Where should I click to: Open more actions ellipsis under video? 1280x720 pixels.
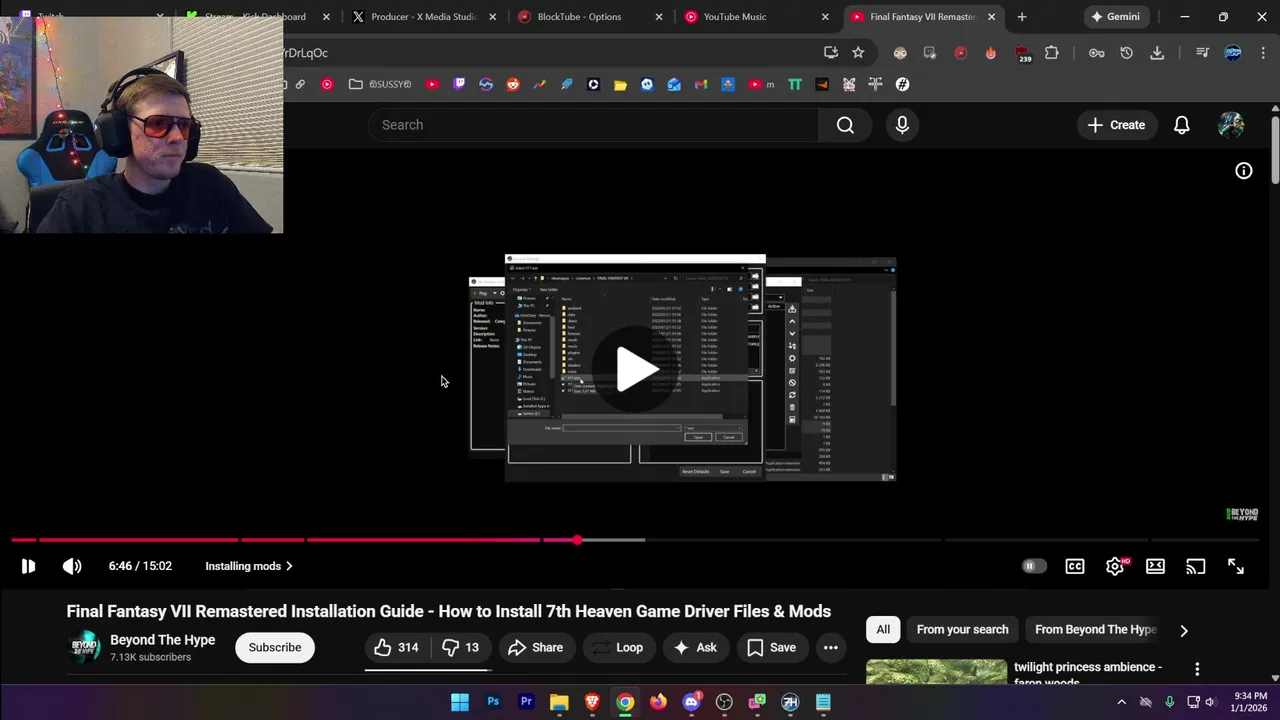point(830,648)
